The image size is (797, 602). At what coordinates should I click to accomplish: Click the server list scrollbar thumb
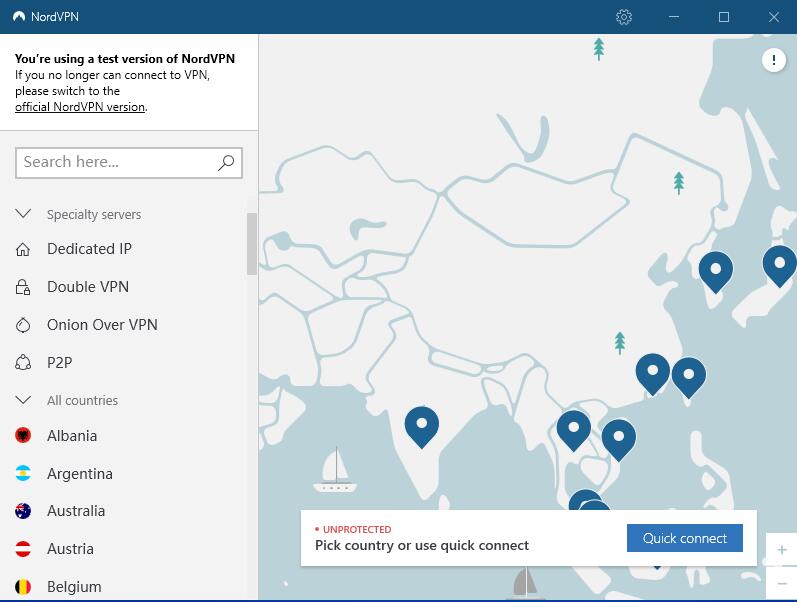pos(252,244)
